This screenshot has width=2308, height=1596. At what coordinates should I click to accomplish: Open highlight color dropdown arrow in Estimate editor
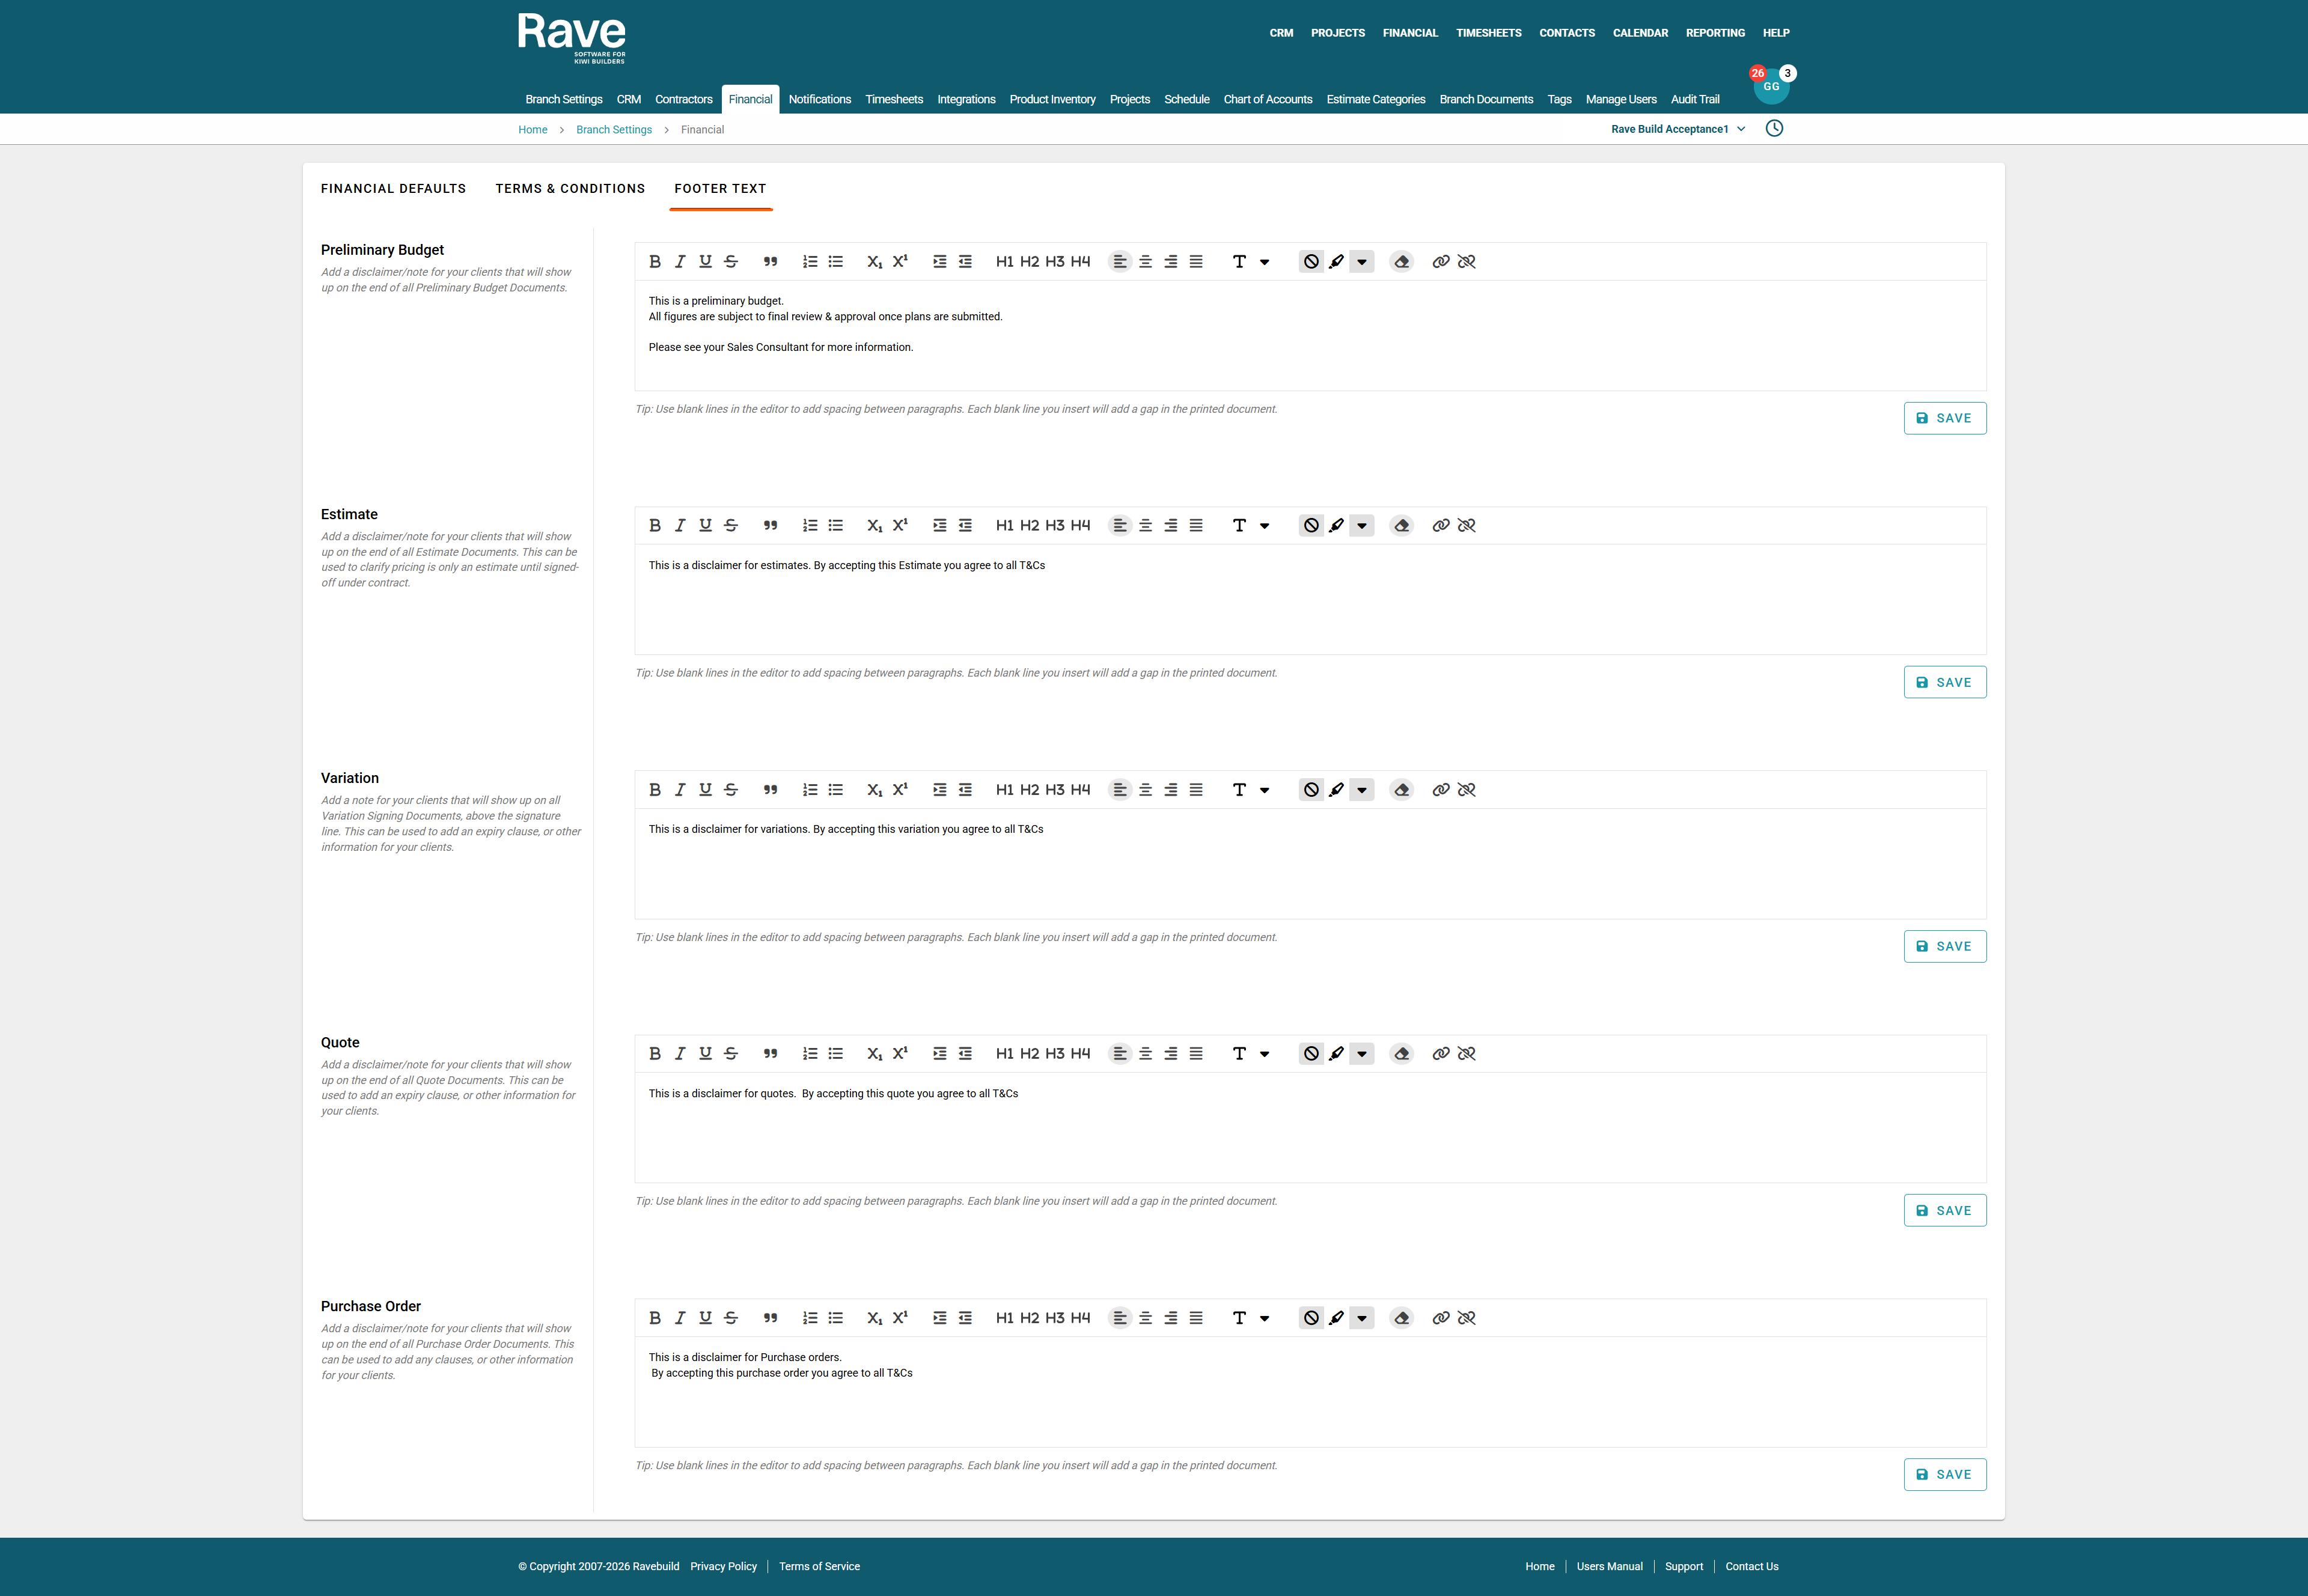point(1361,525)
